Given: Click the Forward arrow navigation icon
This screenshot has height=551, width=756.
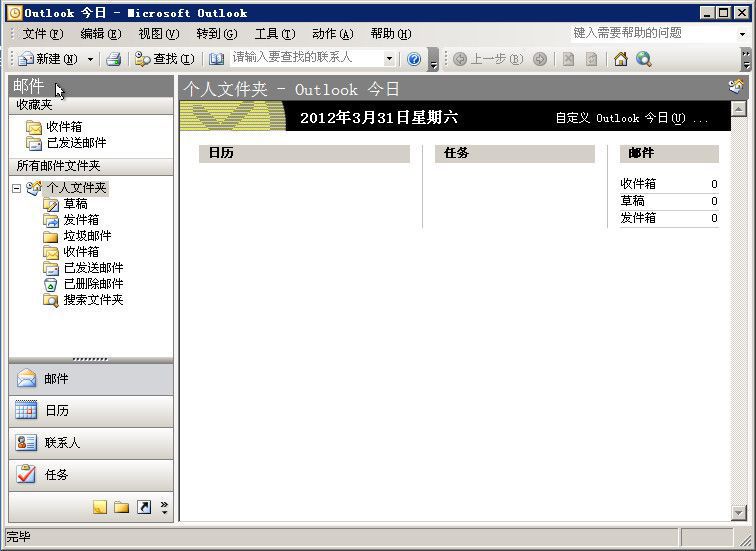Looking at the screenshot, I should coord(540,59).
